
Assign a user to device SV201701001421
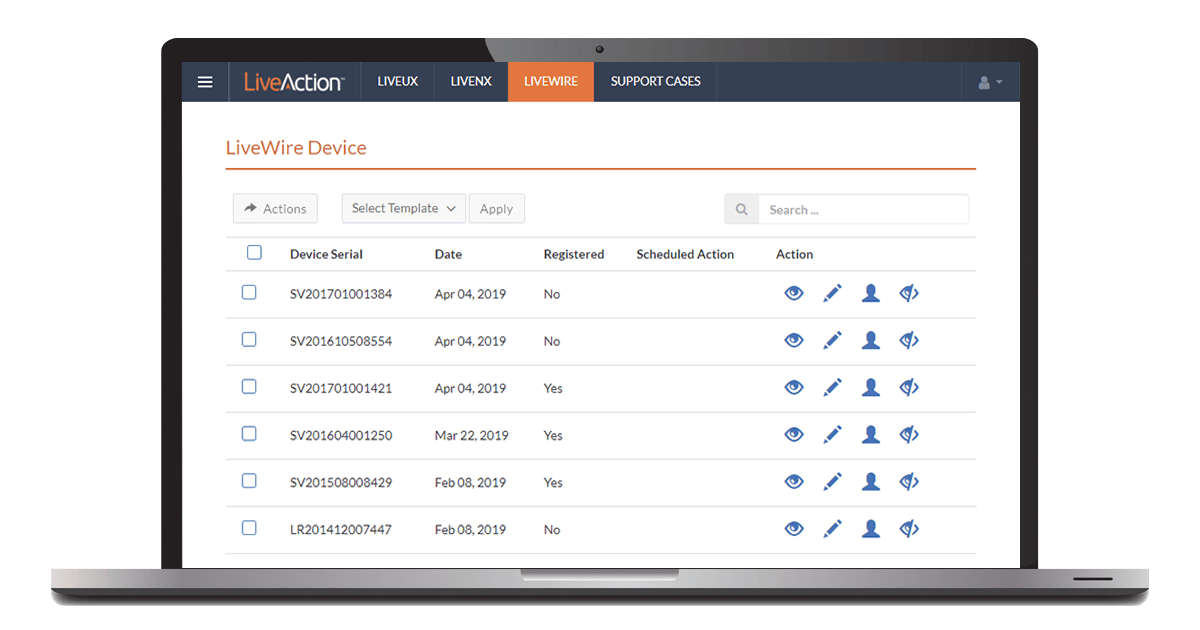(x=870, y=387)
